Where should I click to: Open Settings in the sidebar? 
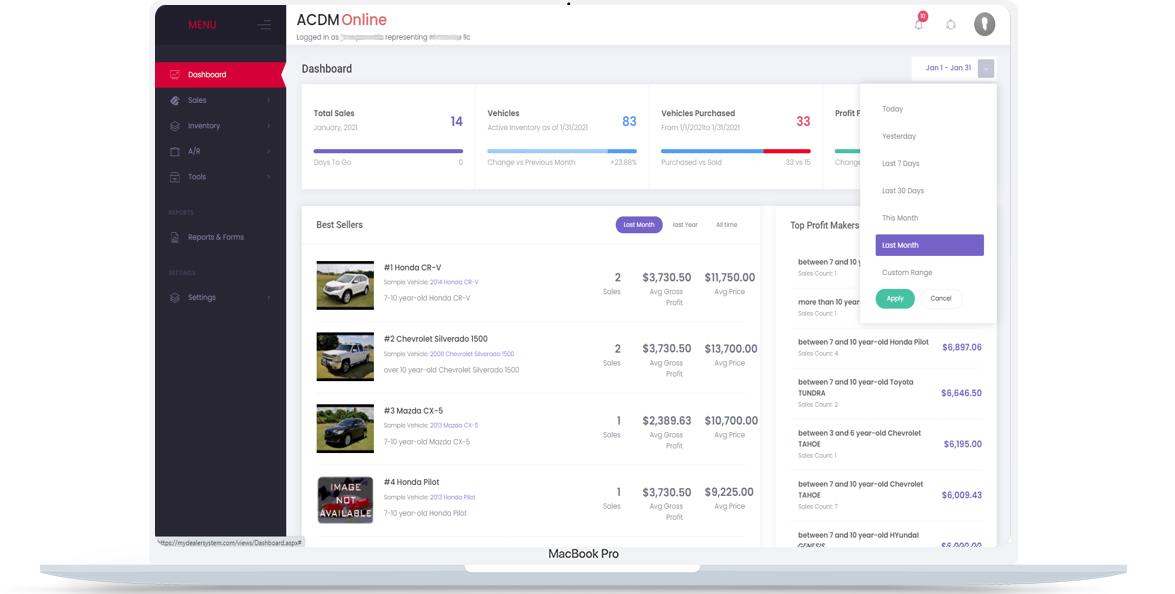tap(220, 297)
